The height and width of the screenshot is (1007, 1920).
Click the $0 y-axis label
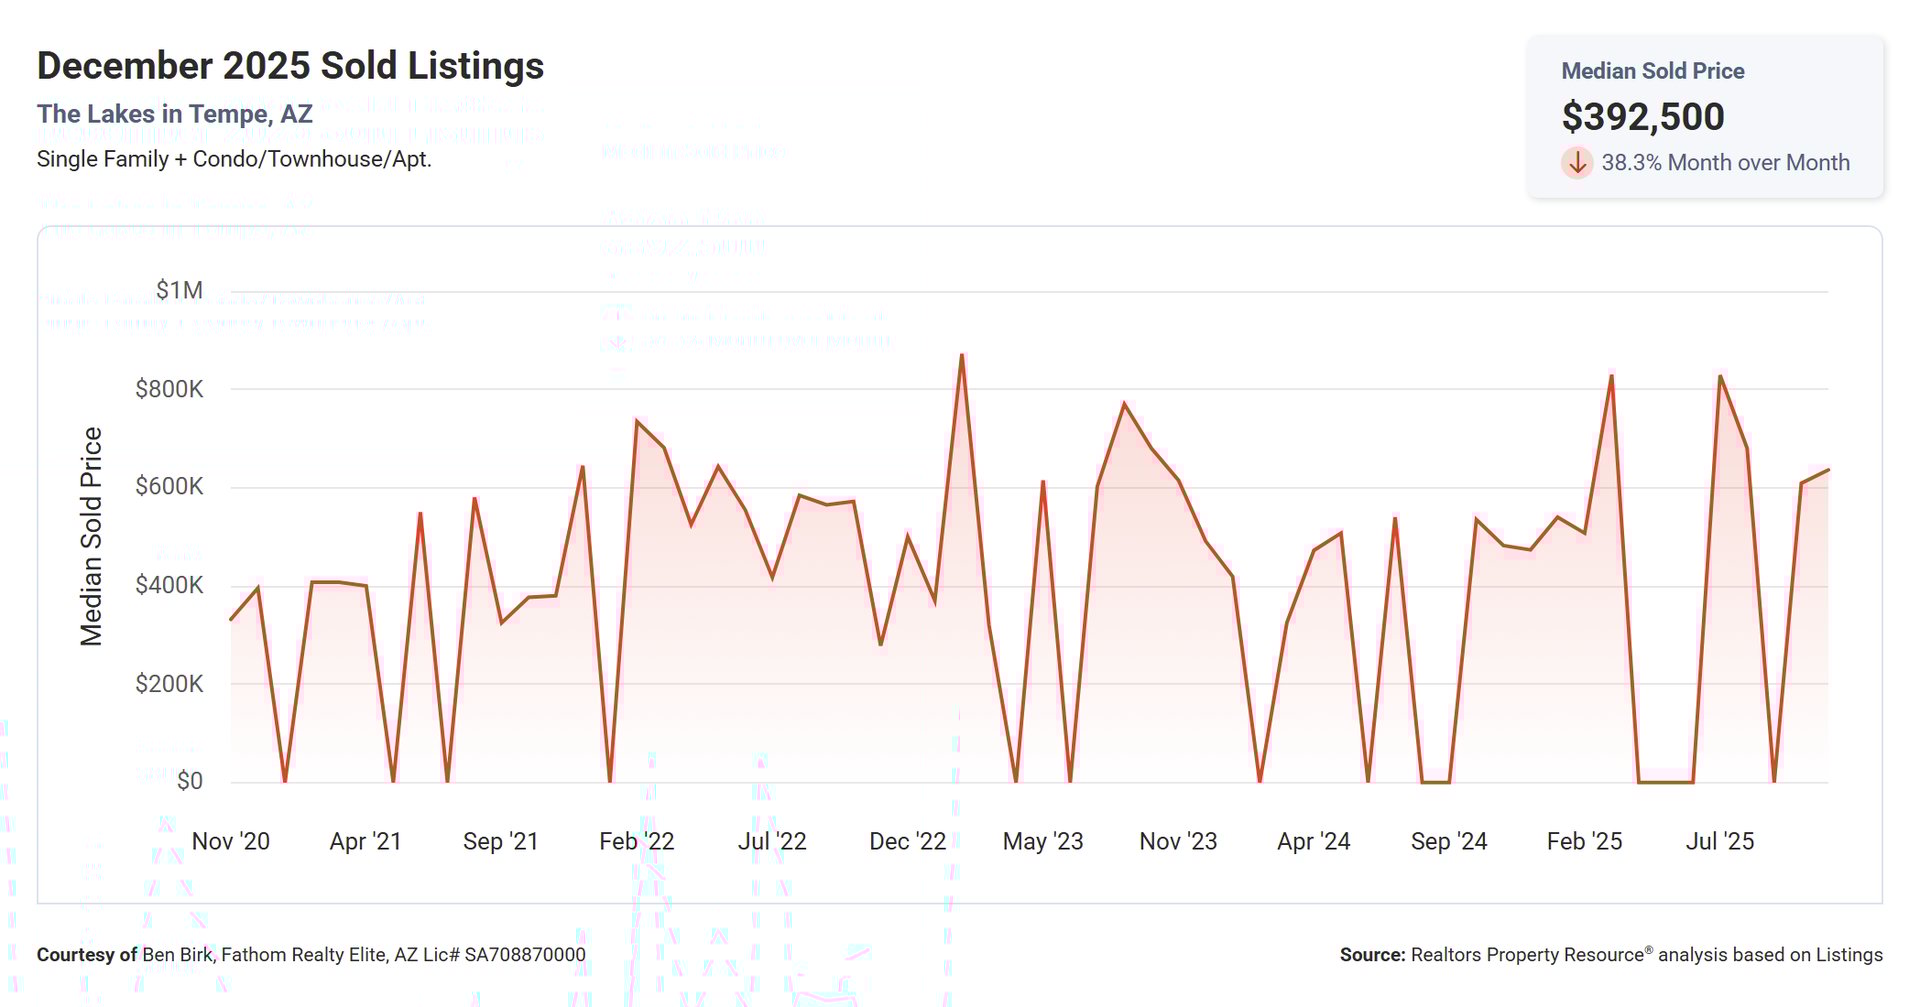click(x=189, y=781)
